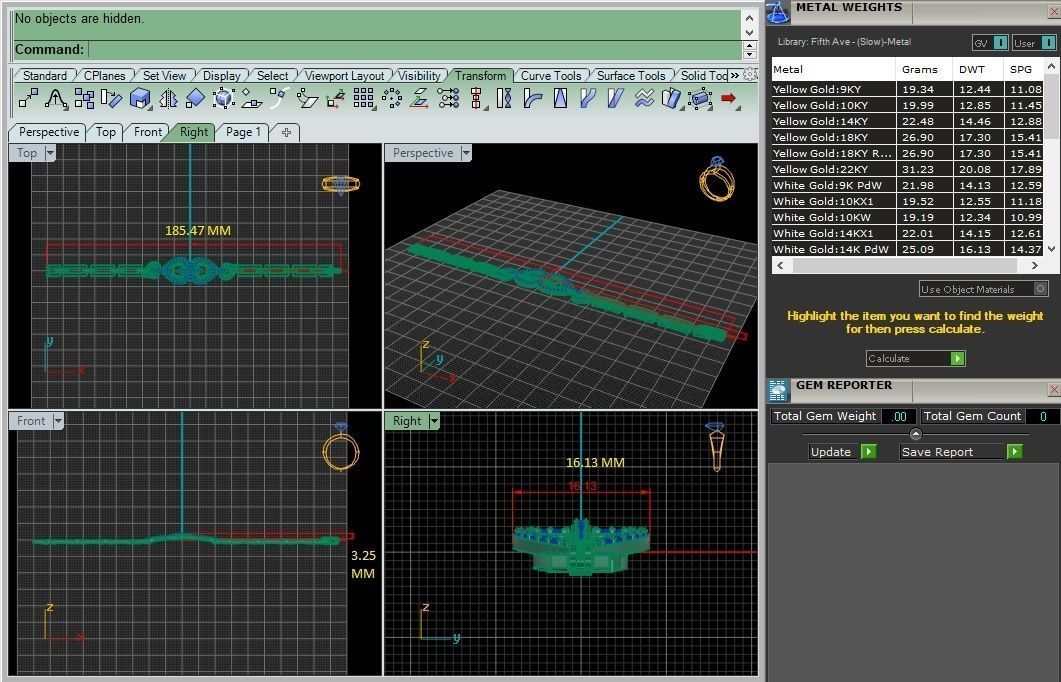Click metal table scroll-down arrow
The image size is (1061, 682).
1052,249
